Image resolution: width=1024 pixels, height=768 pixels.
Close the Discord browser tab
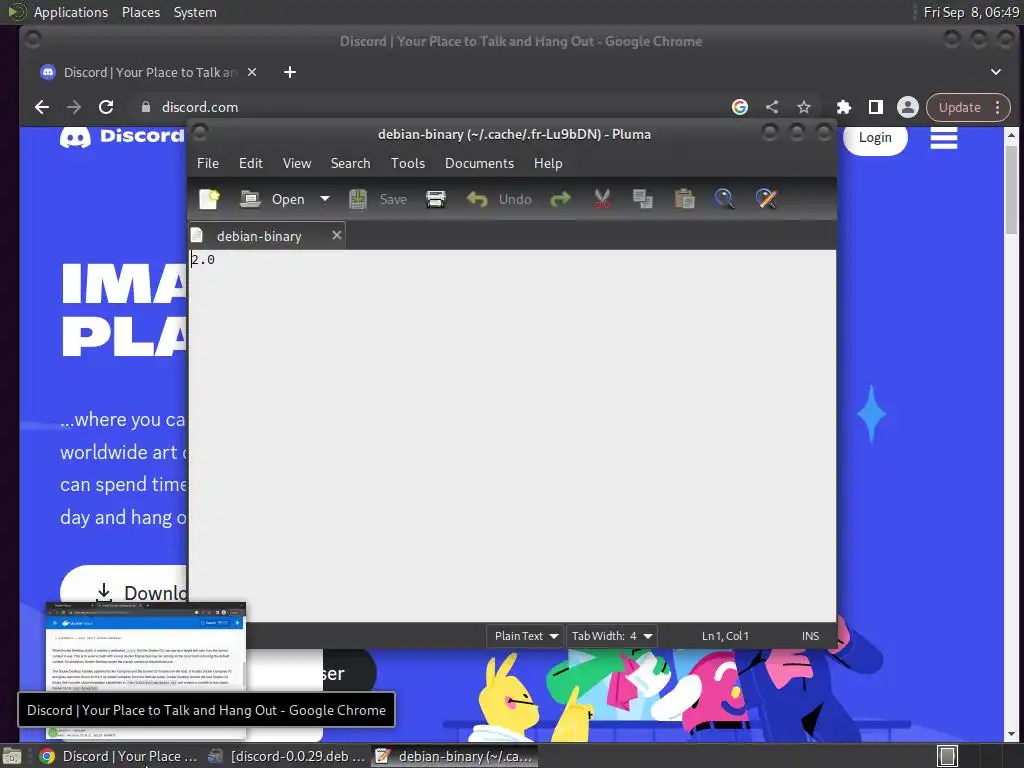tap(252, 72)
